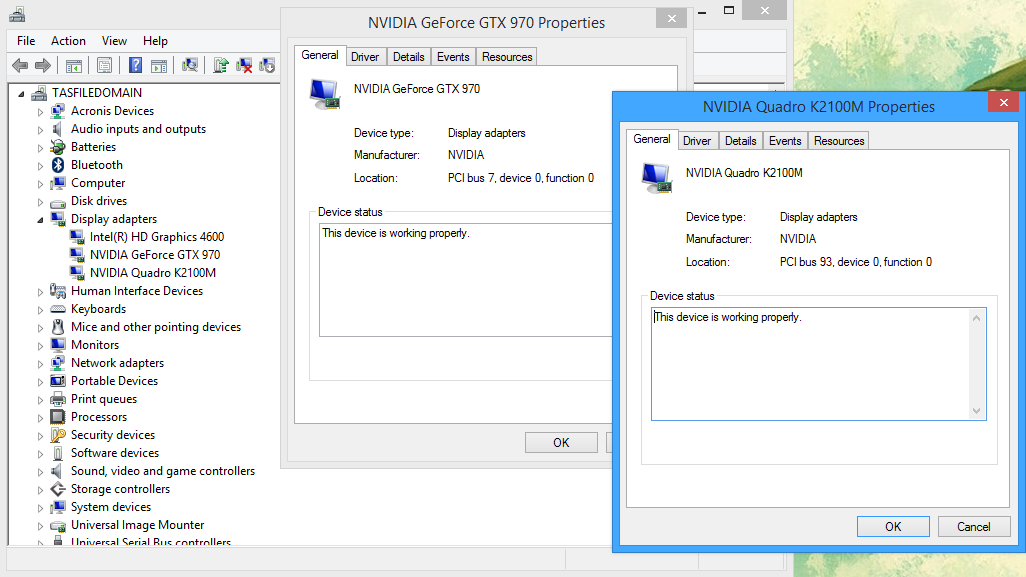Click the device icon in Quadro K2100M Properties
This screenshot has height=577, width=1026.
point(657,179)
